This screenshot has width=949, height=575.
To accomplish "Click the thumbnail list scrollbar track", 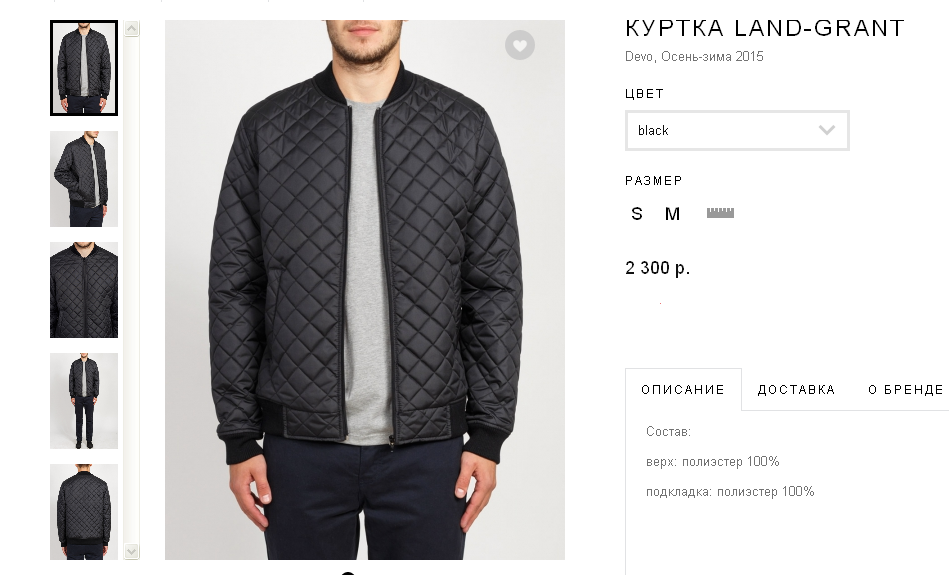I will (131, 290).
